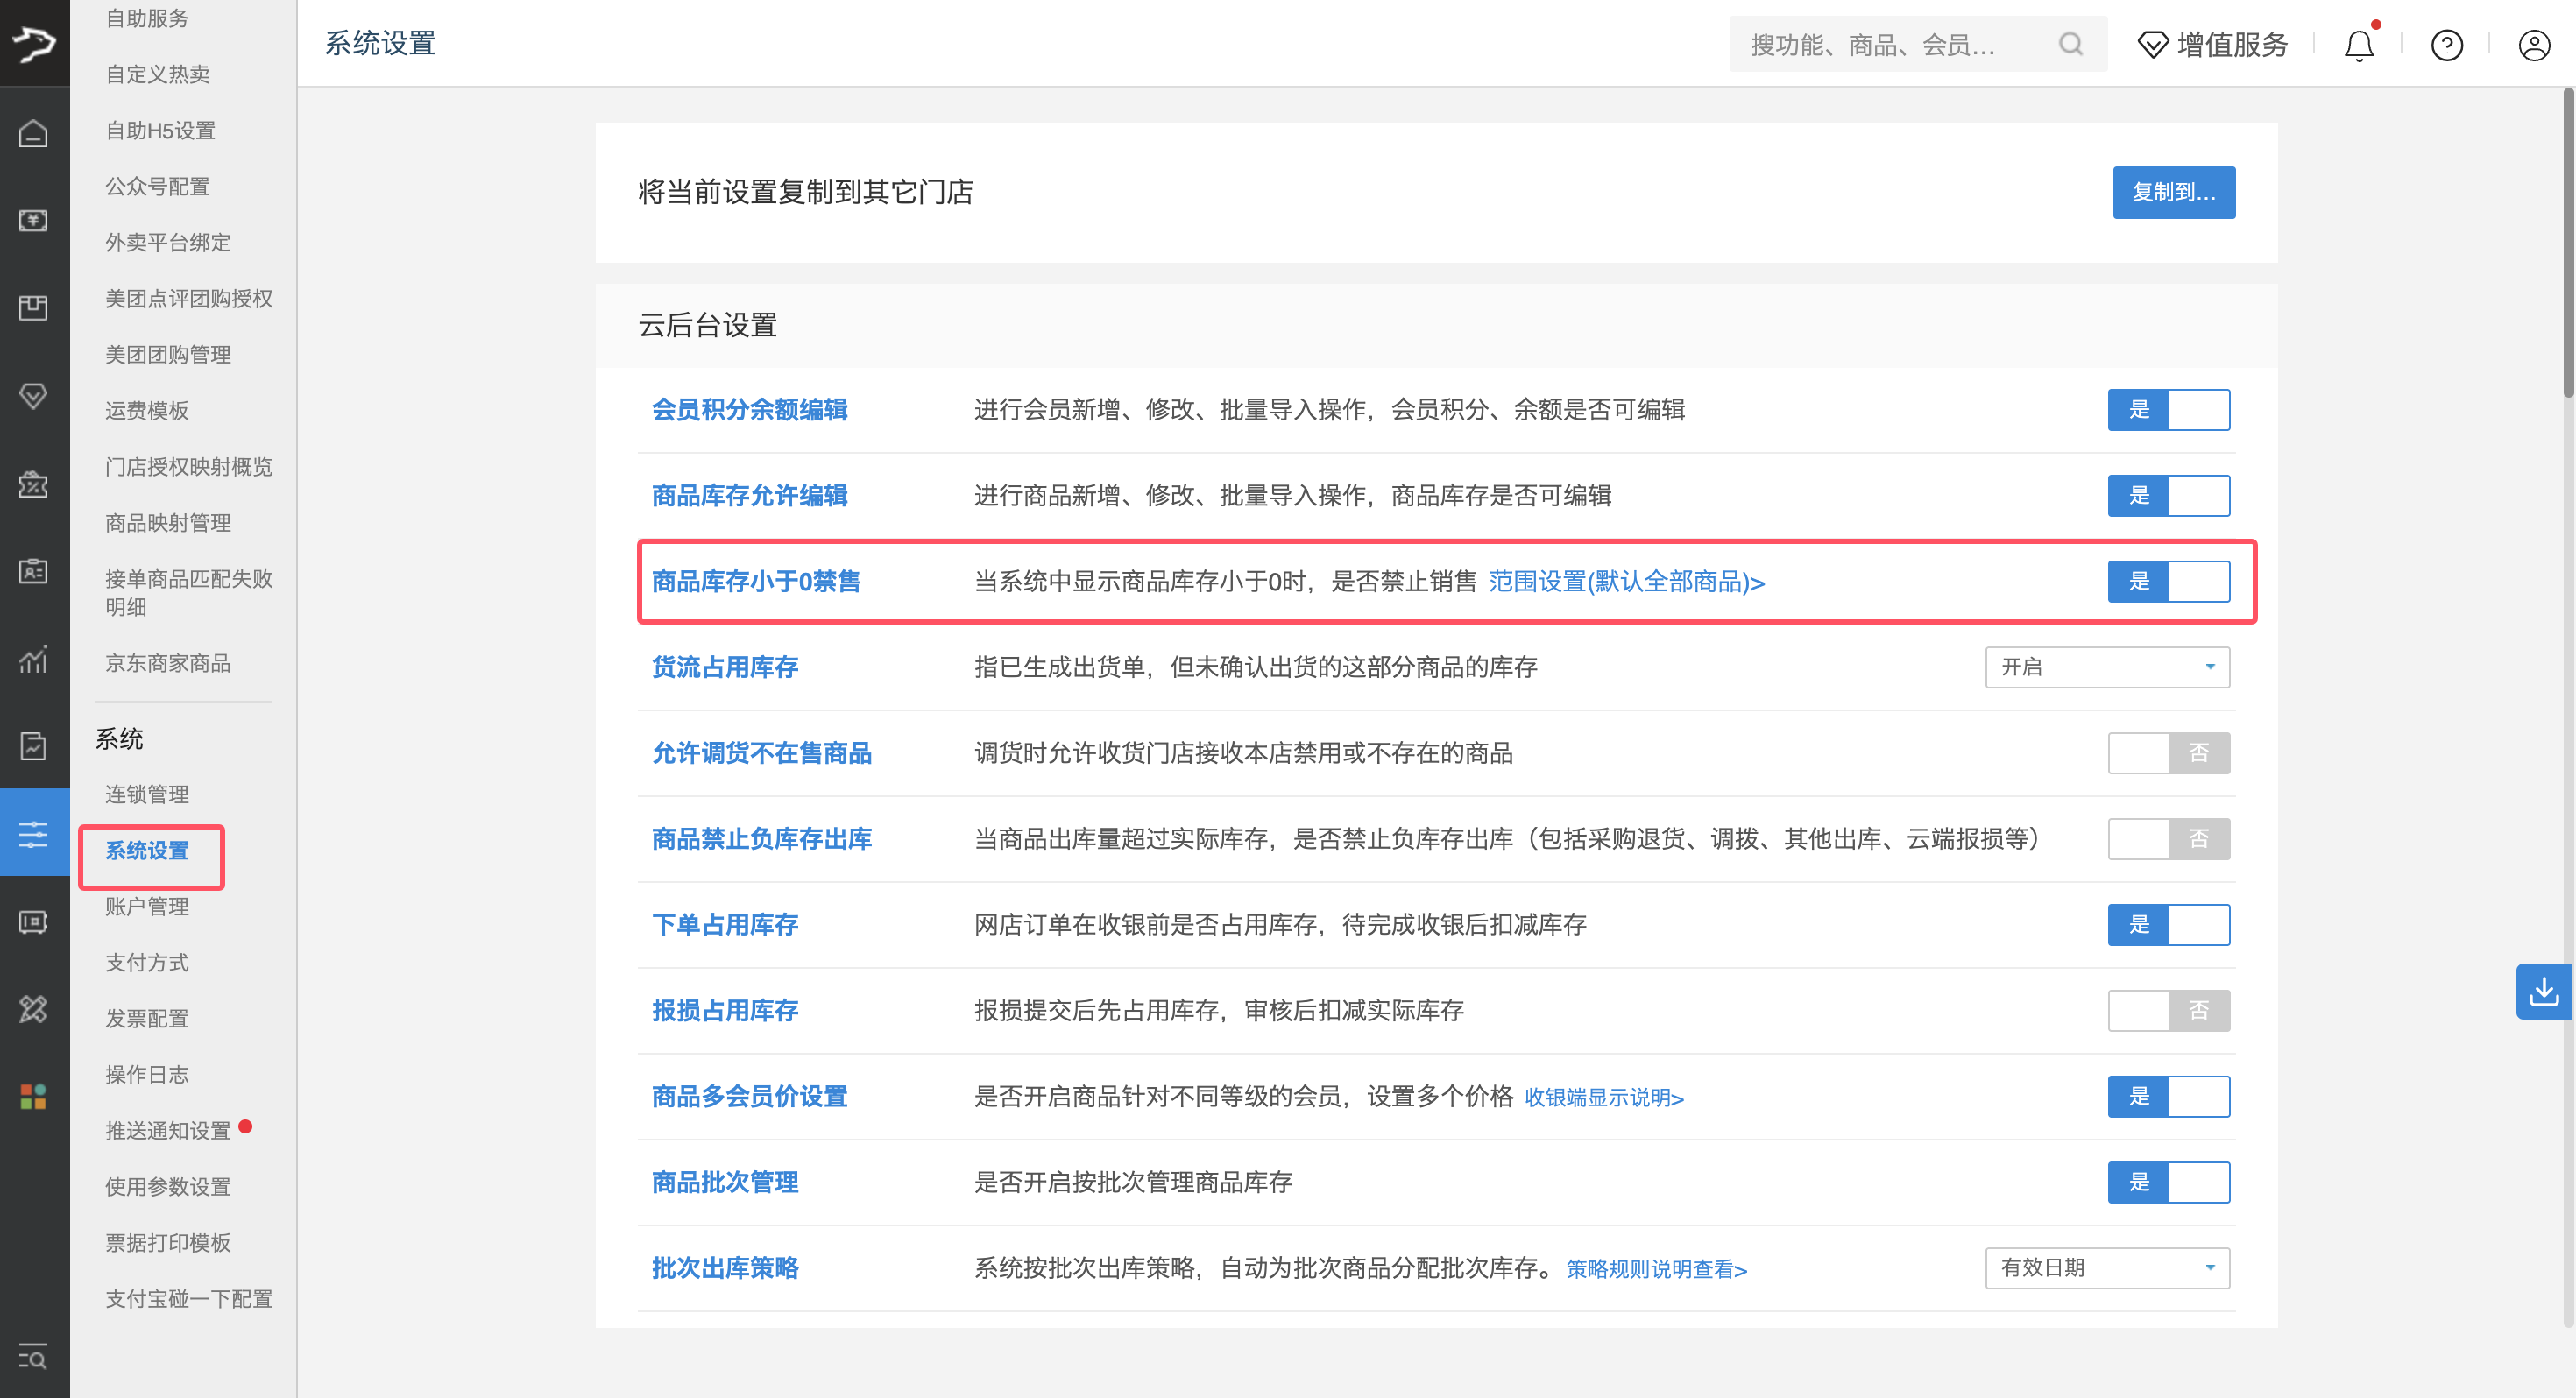Open 运费模板 menu item
Image resolution: width=2576 pixels, height=1398 pixels.
pyautogui.click(x=147, y=410)
